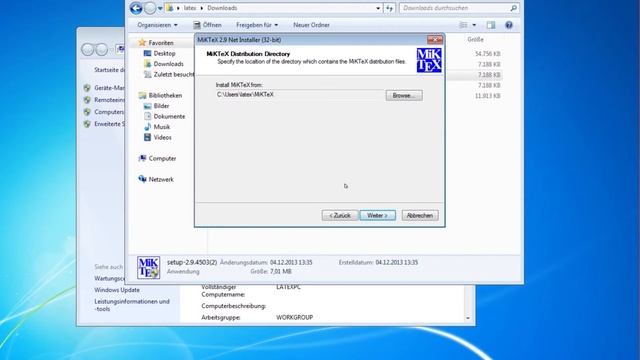Select Desktop under Favoriten
Image resolution: width=640 pixels, height=360 pixels.
pyautogui.click(x=164, y=53)
